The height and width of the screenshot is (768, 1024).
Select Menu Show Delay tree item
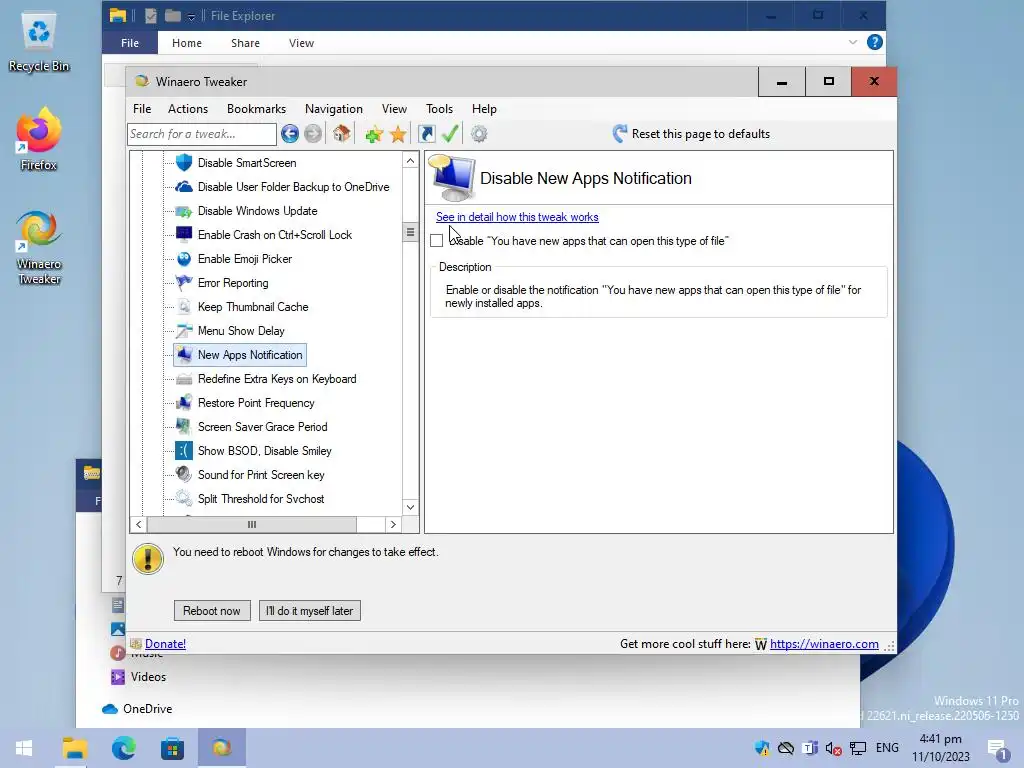click(241, 331)
